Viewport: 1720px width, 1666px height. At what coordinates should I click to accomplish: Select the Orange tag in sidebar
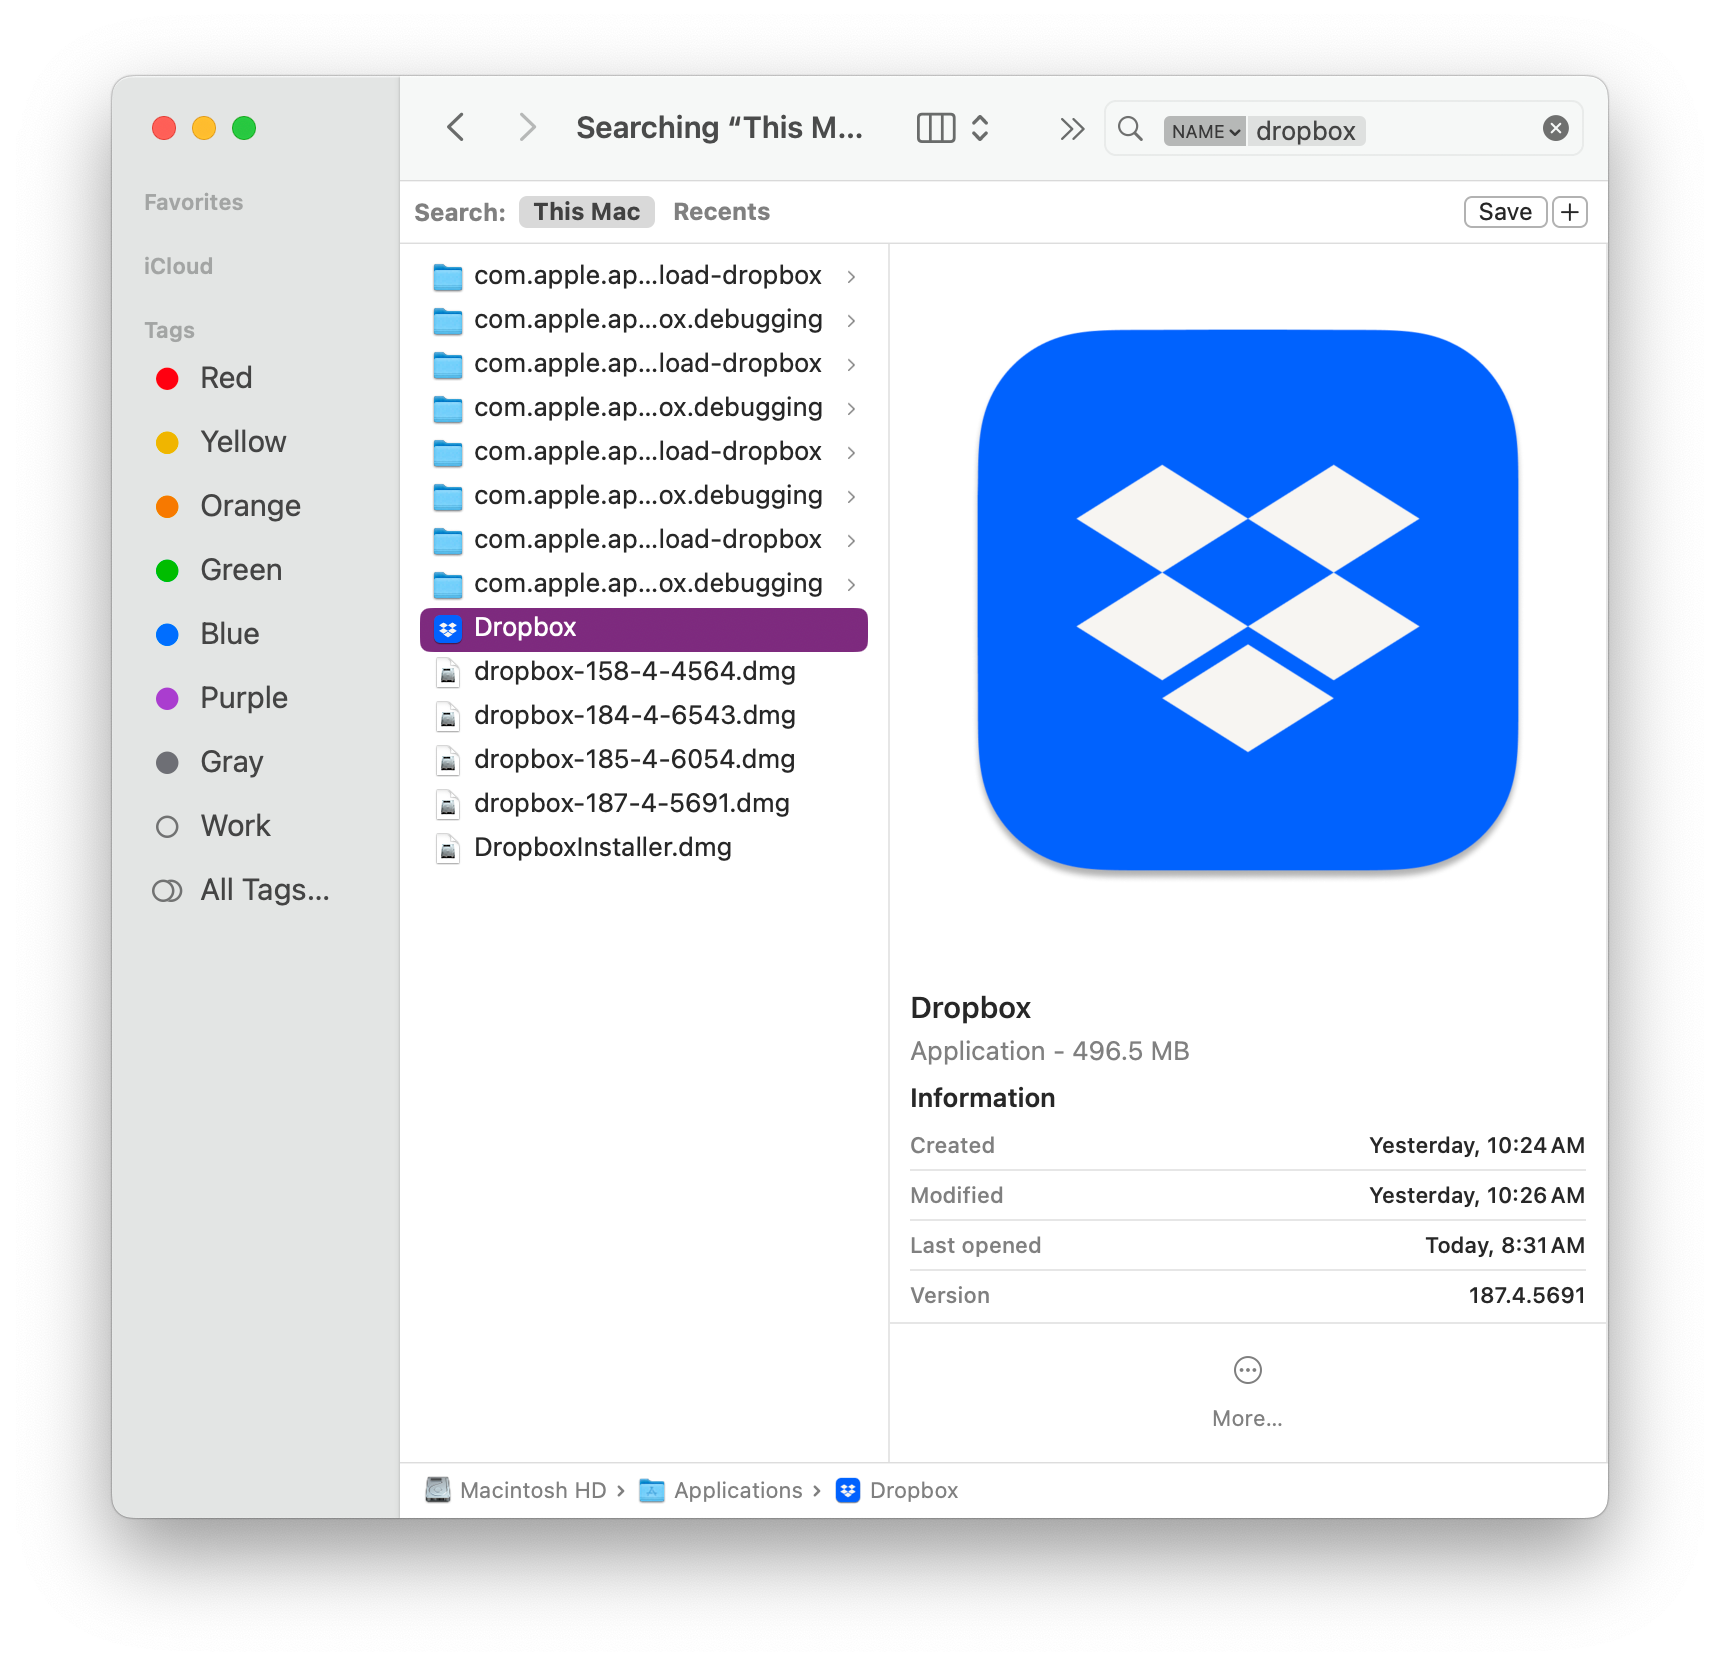click(x=250, y=506)
